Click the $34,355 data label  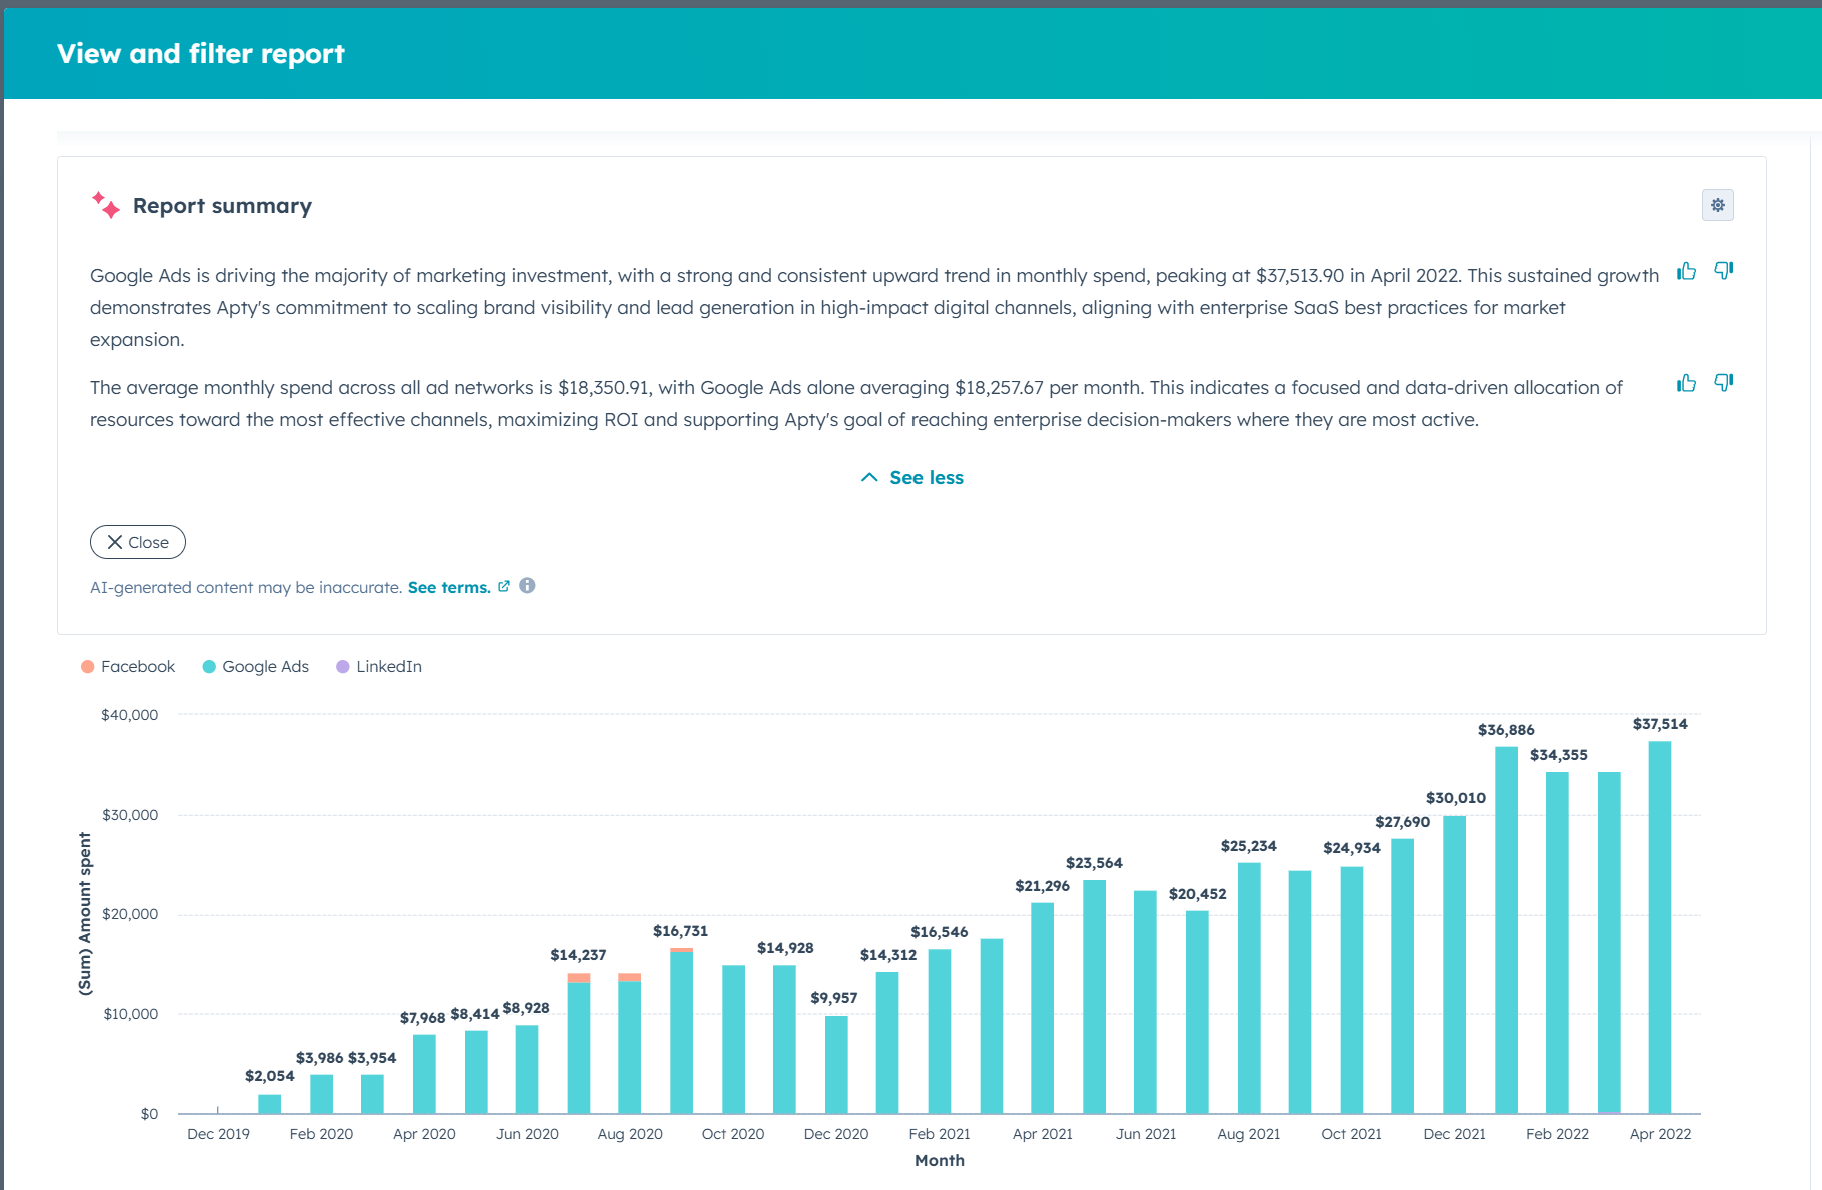tap(1558, 755)
